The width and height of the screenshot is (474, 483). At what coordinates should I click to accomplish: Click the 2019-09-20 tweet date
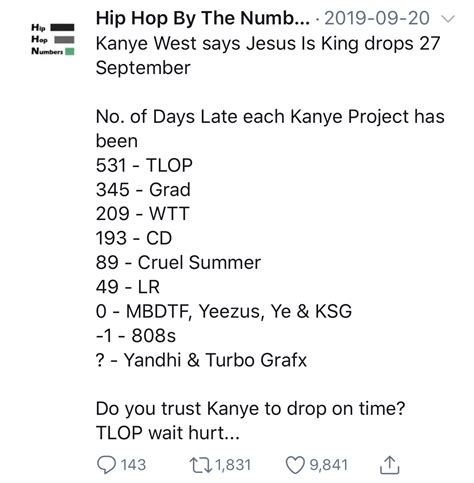point(377,18)
